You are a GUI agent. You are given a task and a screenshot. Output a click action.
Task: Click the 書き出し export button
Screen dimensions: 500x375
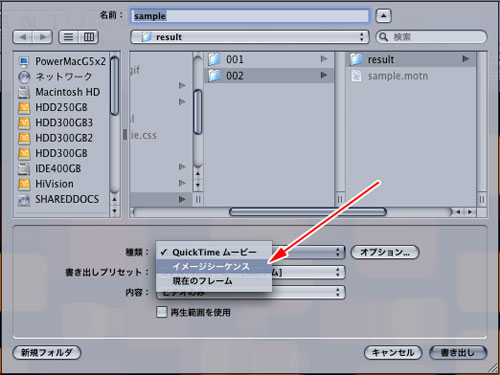(x=458, y=353)
